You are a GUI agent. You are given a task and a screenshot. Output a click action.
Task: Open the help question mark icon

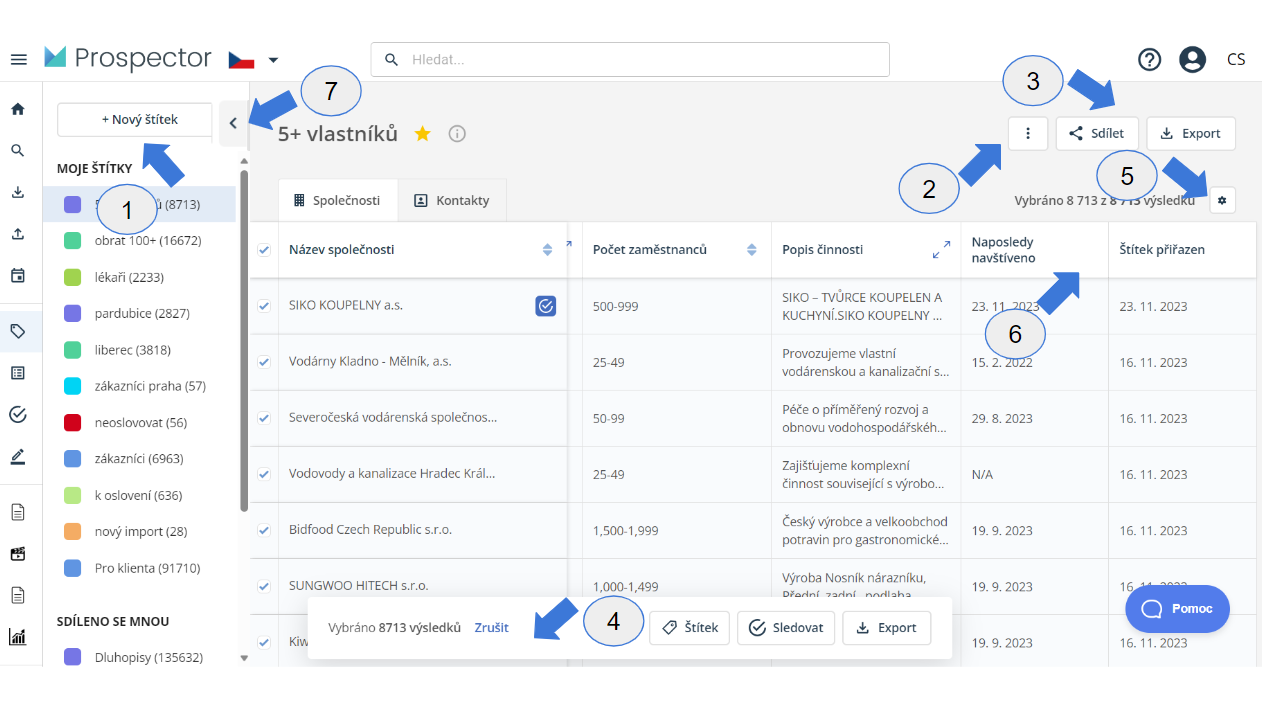pos(1149,60)
